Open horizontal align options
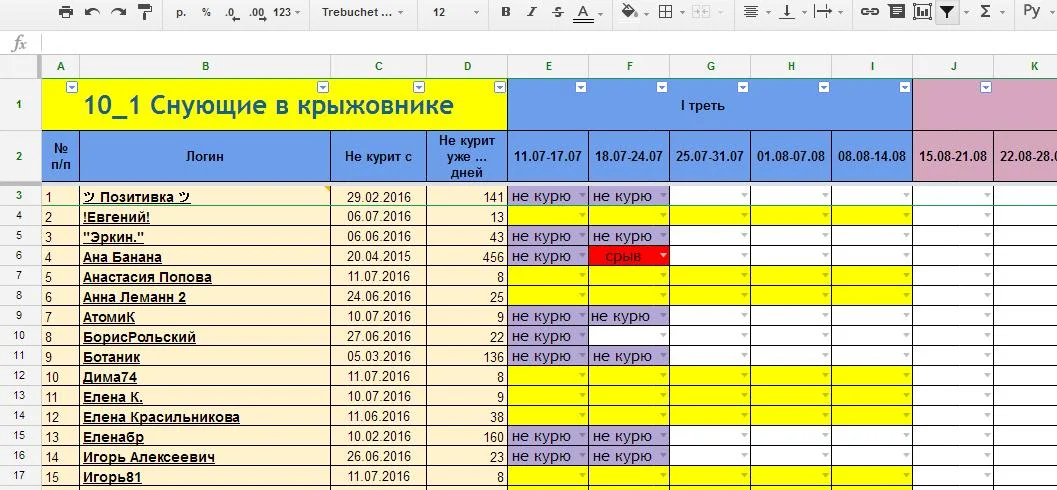 click(x=750, y=11)
